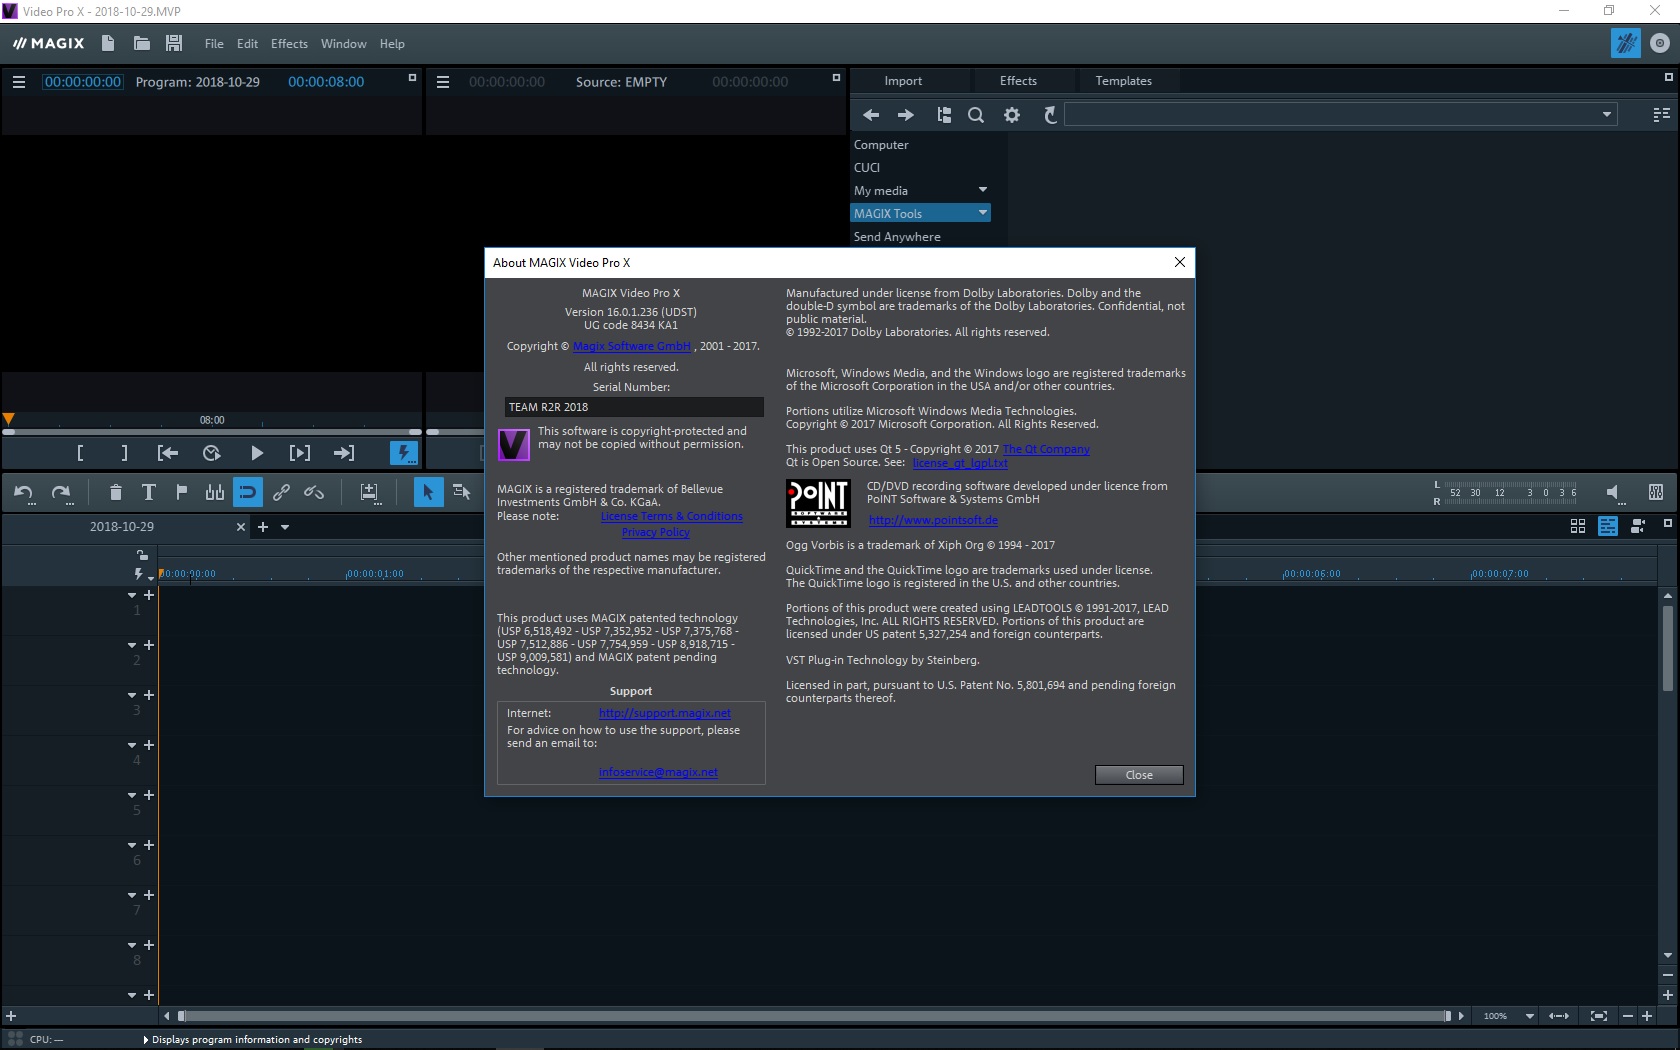1680x1050 pixels.
Task: Set range in-point bracket
Action: tap(80, 453)
